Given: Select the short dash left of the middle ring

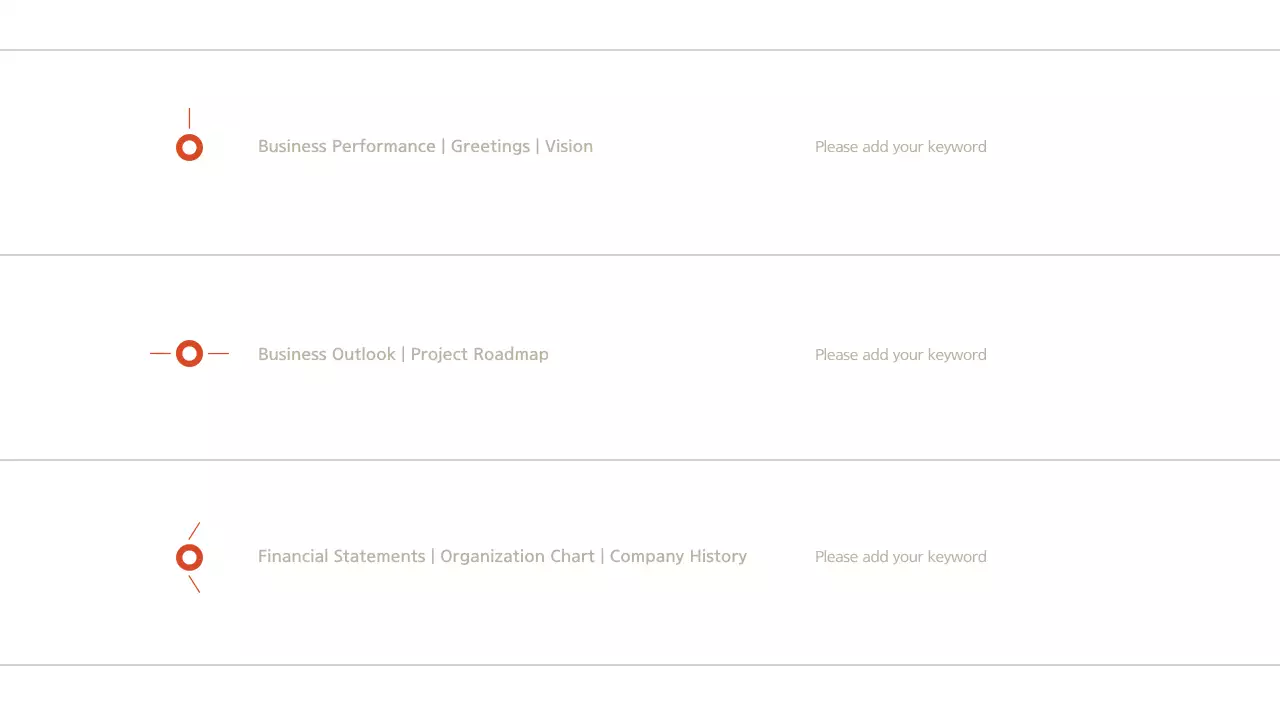Looking at the screenshot, I should [160, 353].
